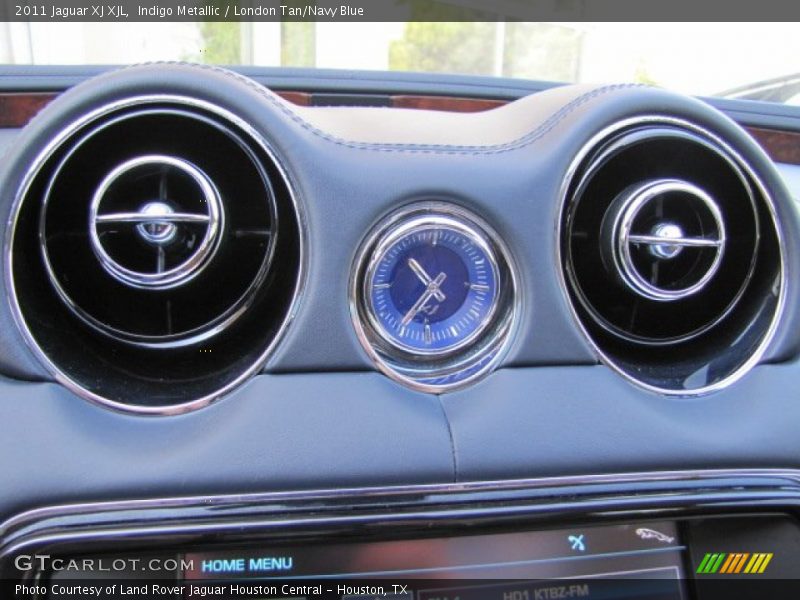
Task: Tap the HOME MENU label on touchscreen
Action: coord(247,564)
